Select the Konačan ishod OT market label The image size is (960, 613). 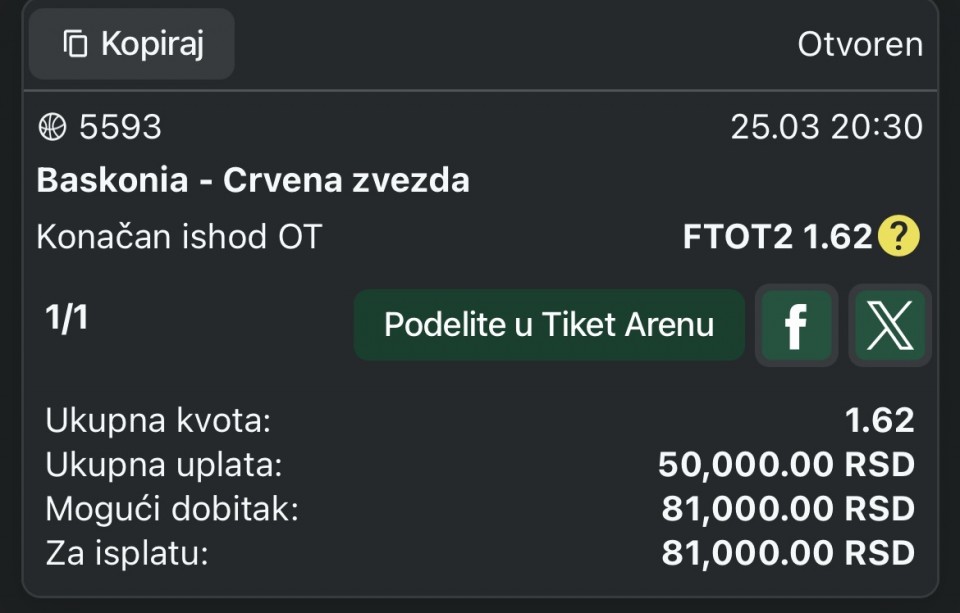click(179, 237)
